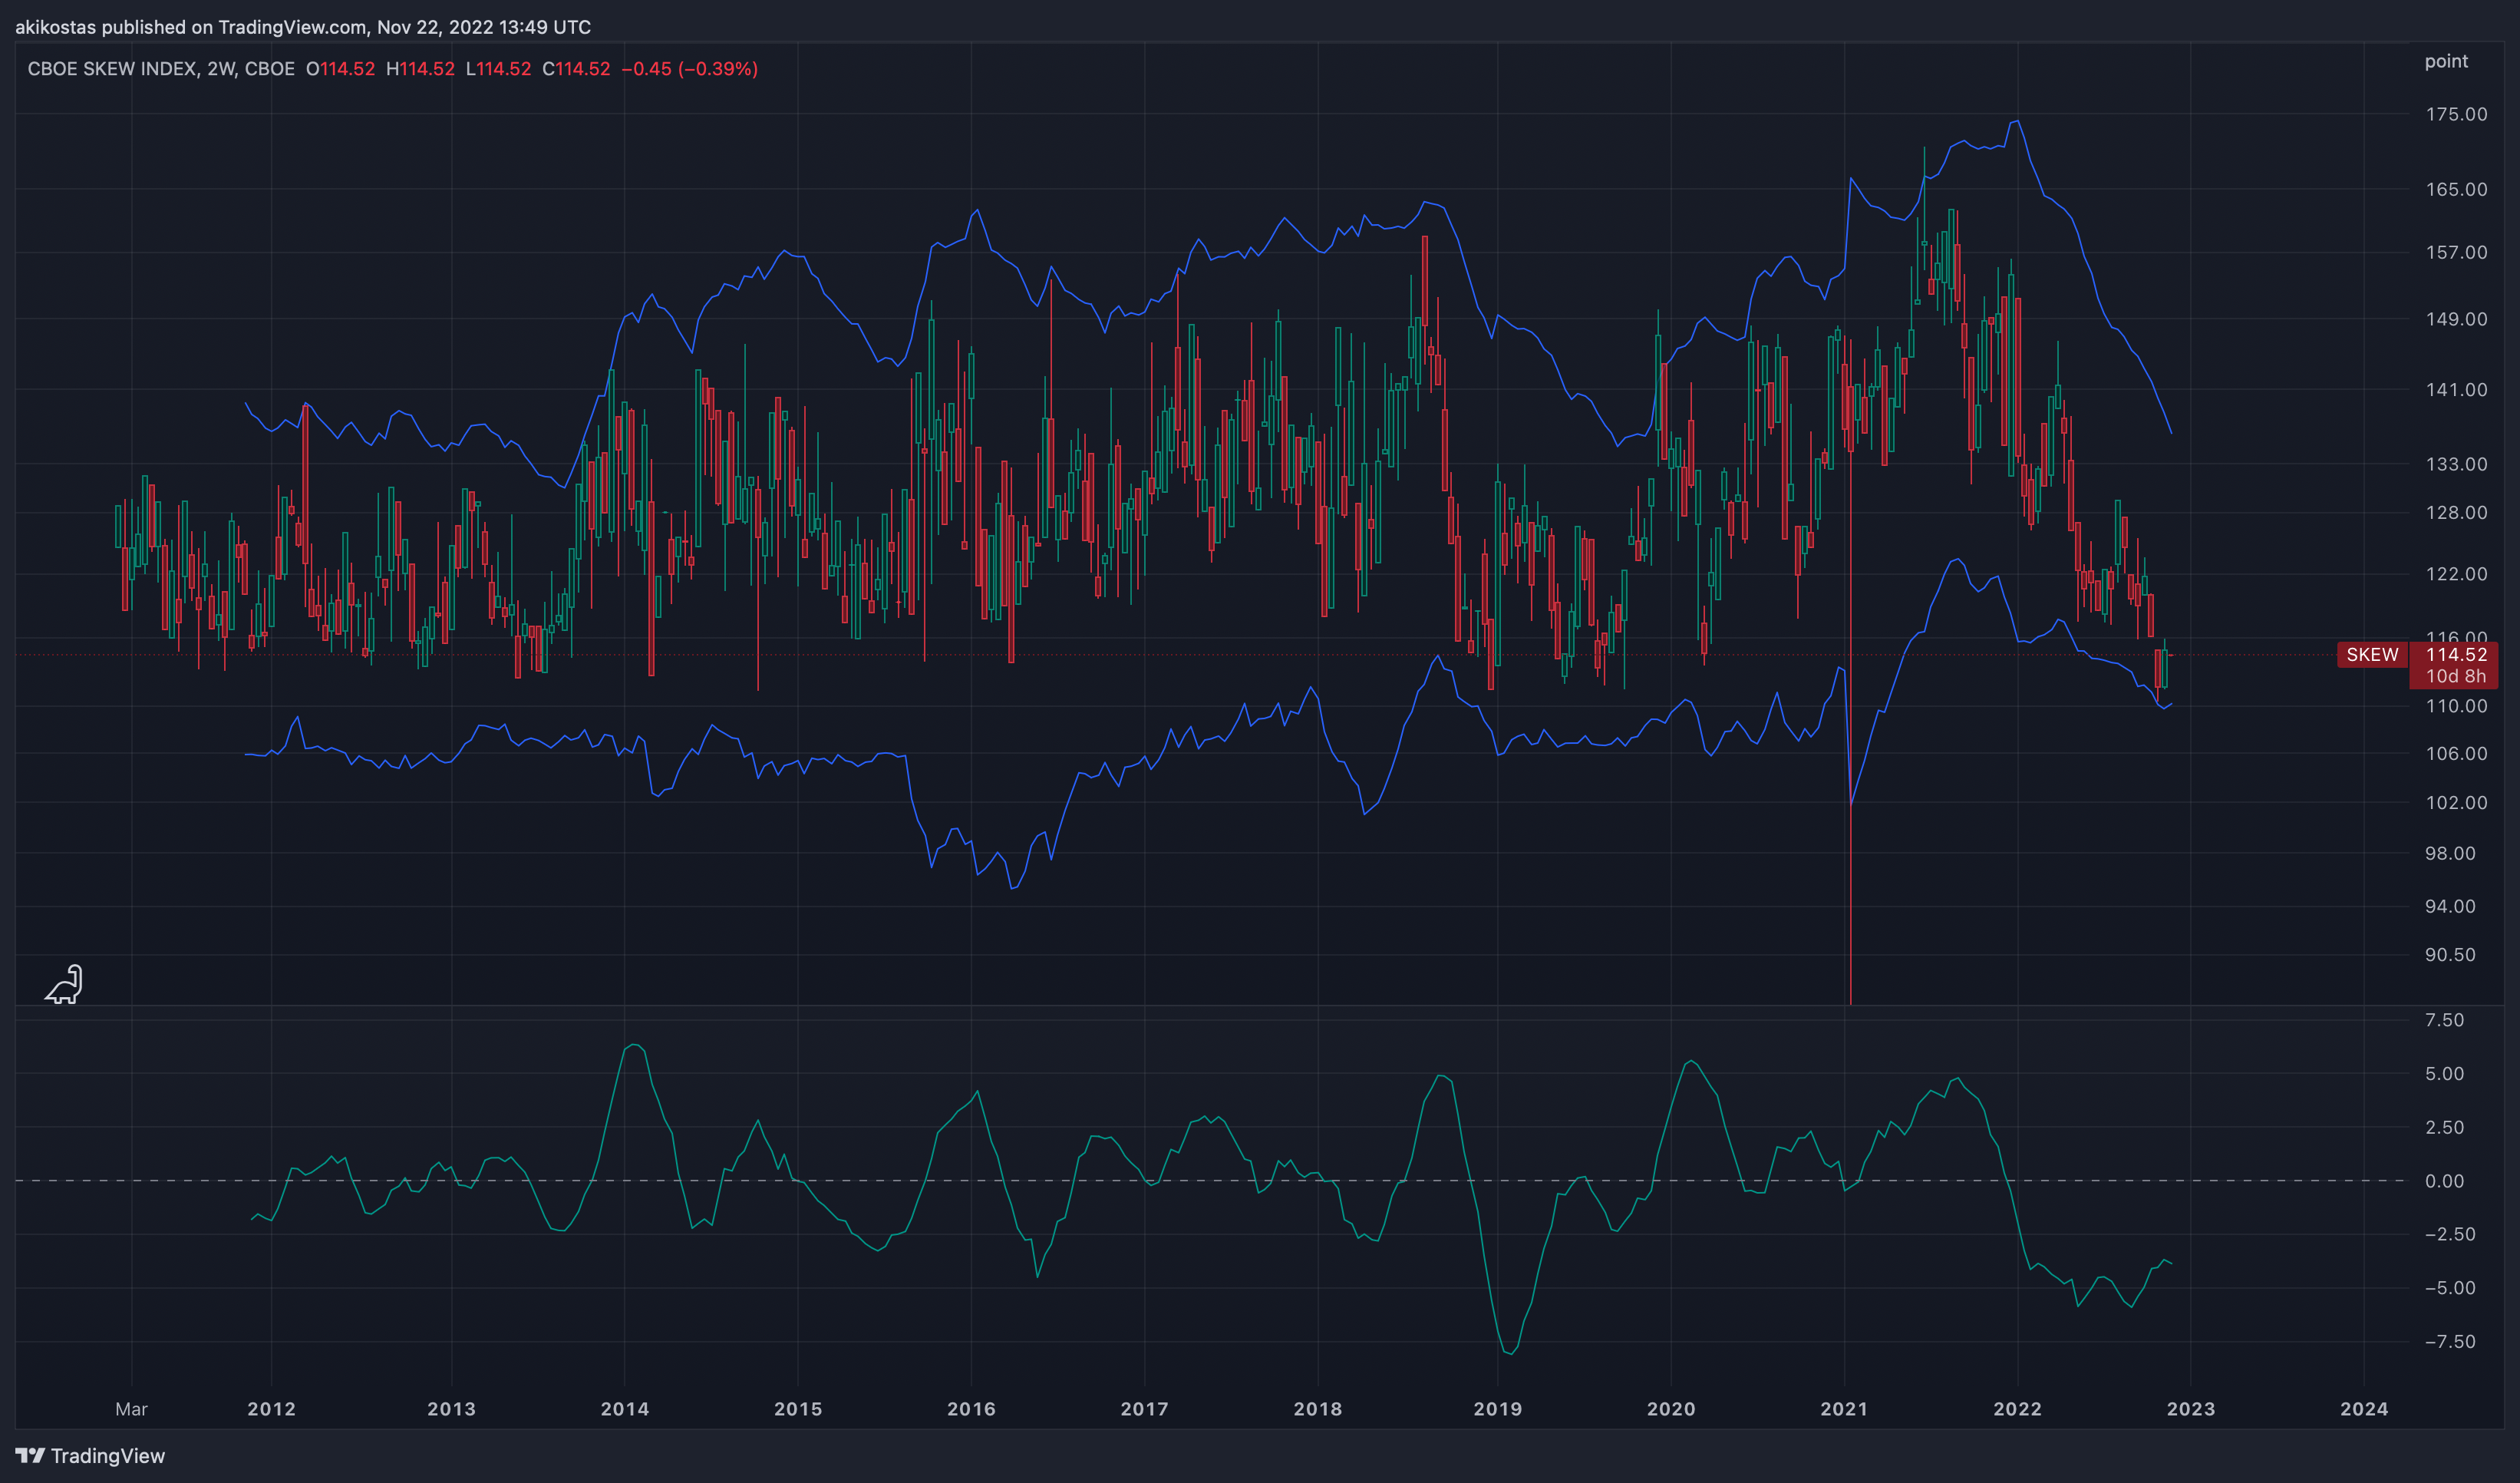2520x1483 pixels.
Task: Click the 2022 label on time axis
Action: tap(2017, 1409)
